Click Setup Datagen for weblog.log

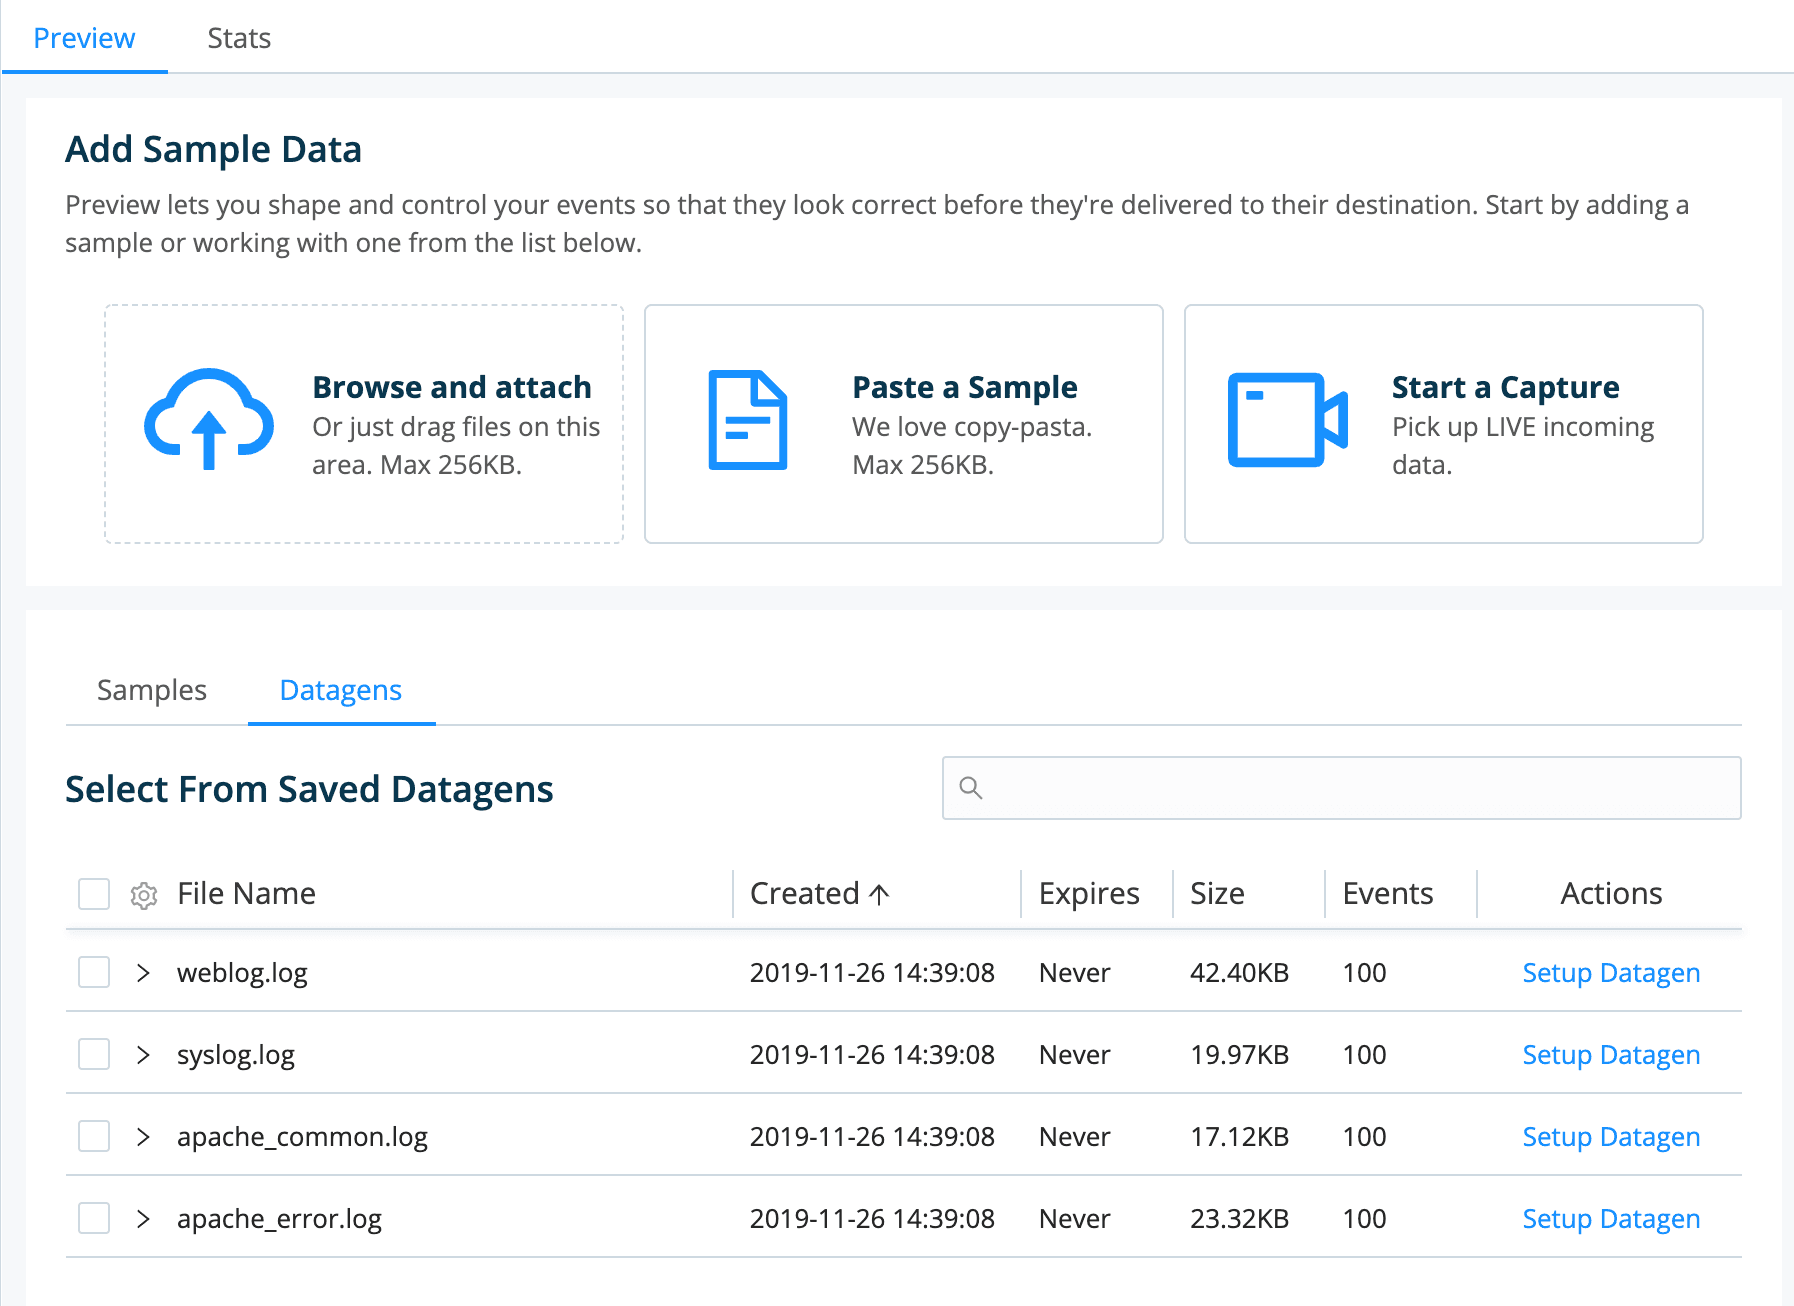1610,972
